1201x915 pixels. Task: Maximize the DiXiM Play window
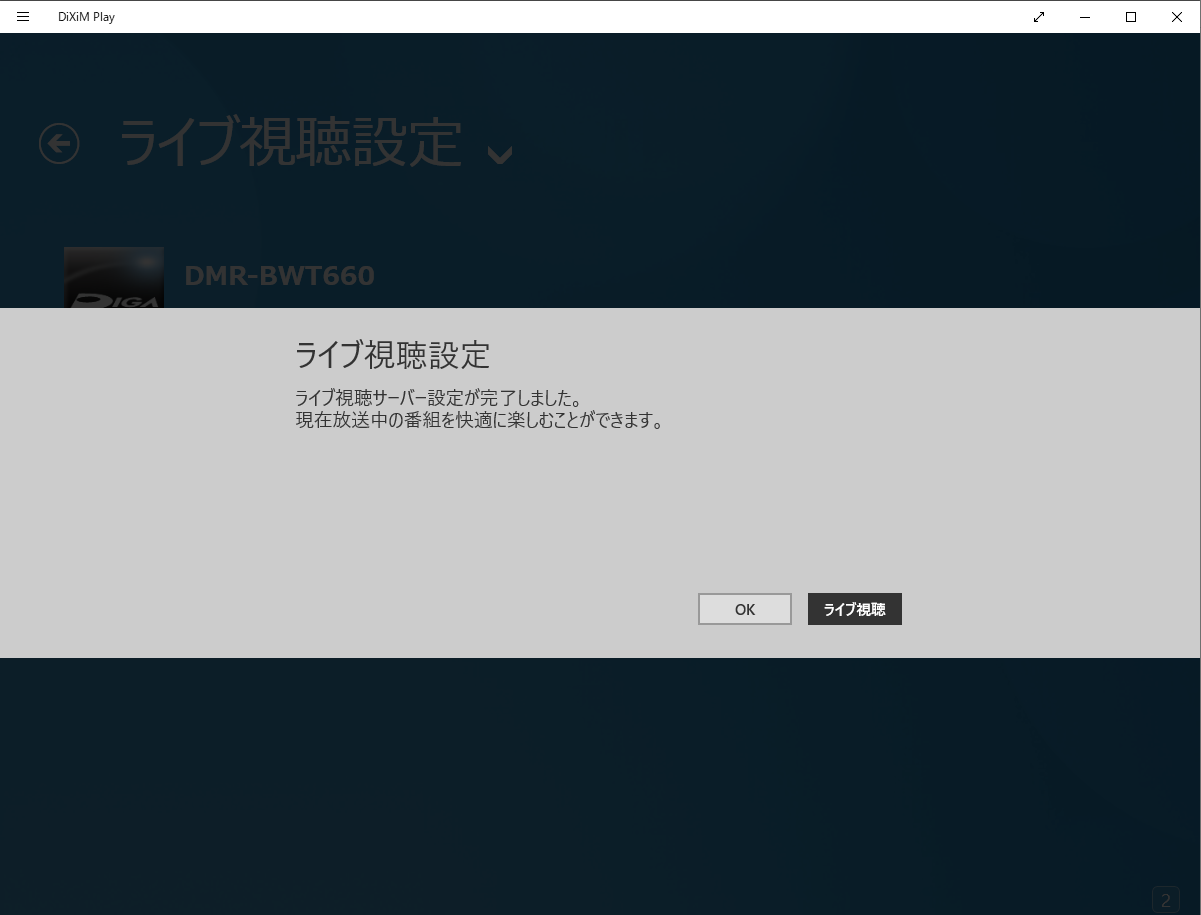(1131, 17)
